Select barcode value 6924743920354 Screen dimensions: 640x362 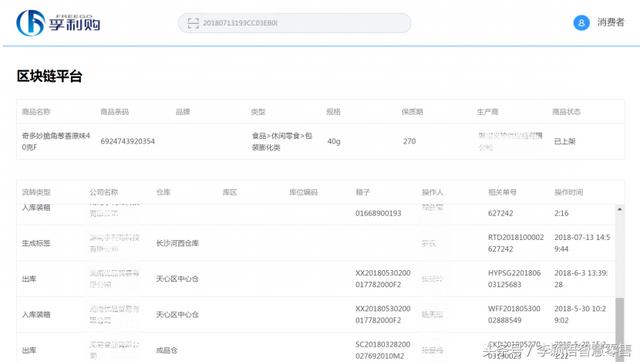click(128, 141)
